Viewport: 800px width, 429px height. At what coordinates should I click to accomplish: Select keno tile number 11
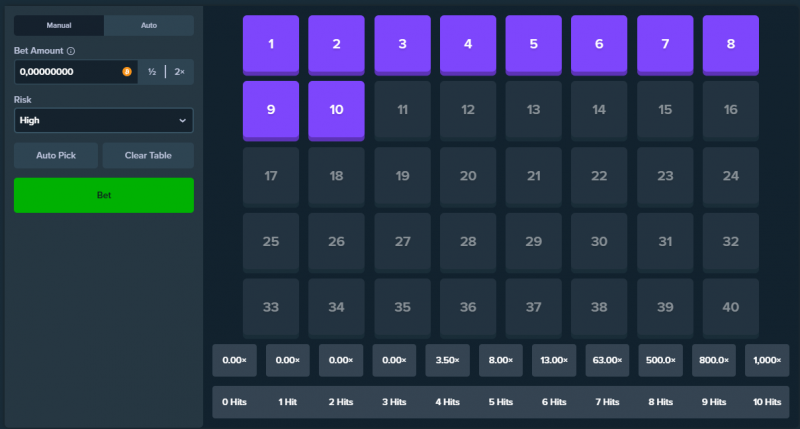click(x=403, y=111)
